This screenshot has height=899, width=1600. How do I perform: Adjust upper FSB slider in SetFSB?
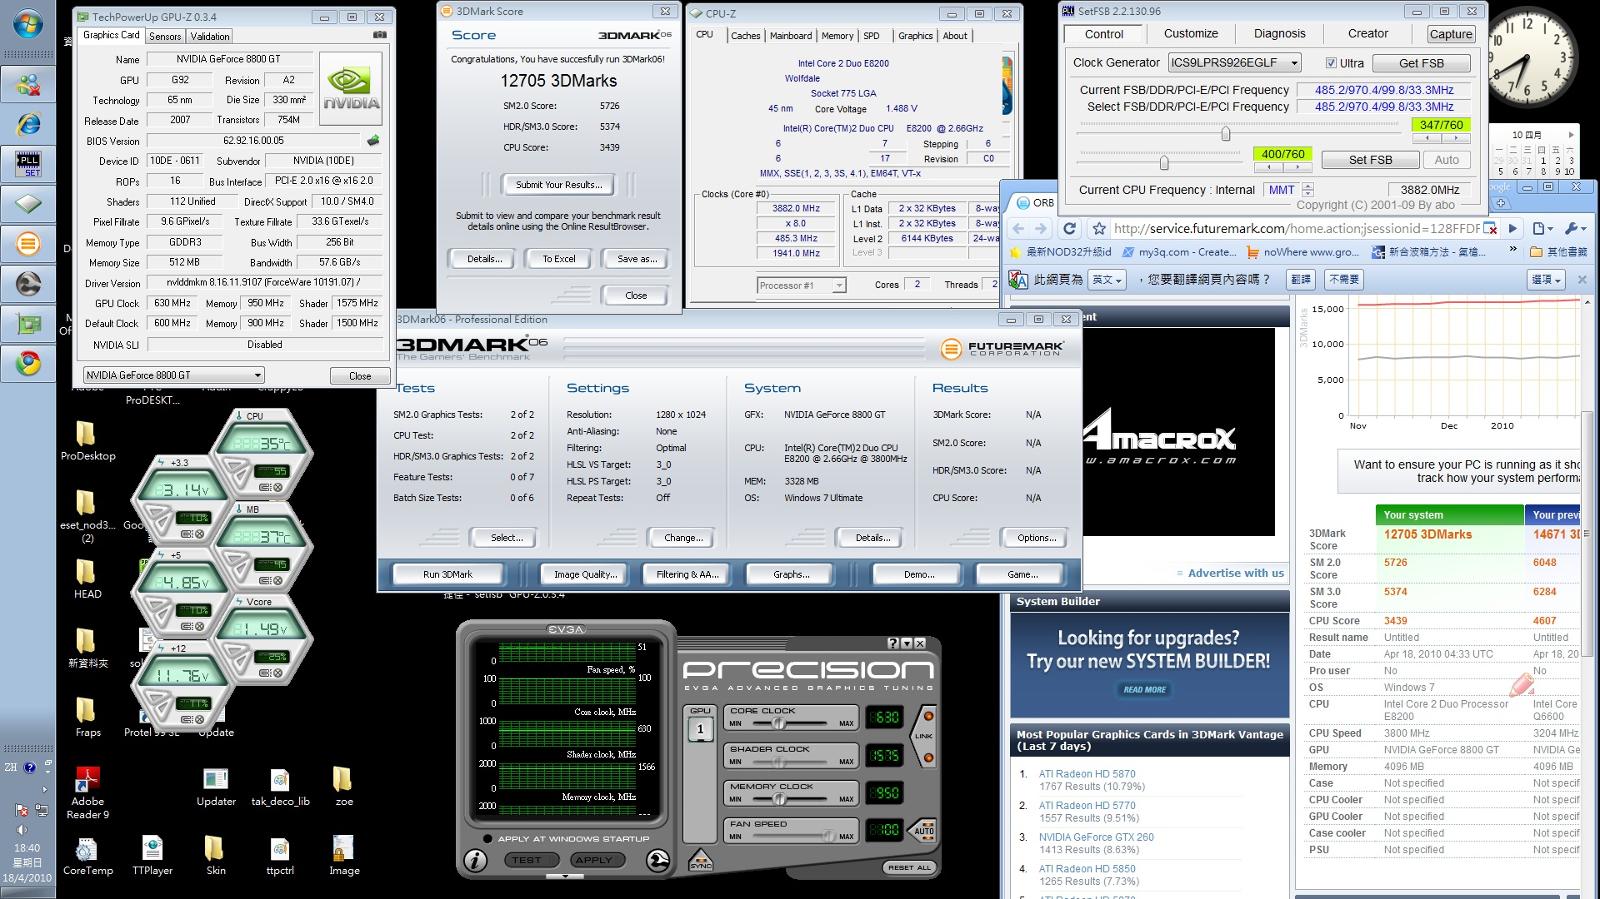pyautogui.click(x=1225, y=133)
